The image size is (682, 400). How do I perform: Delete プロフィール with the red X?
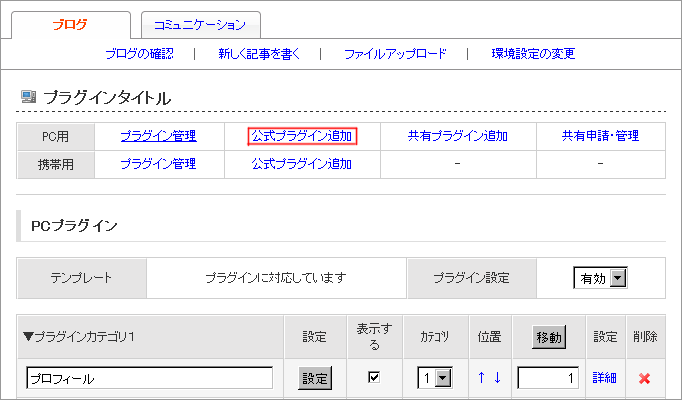coord(645,379)
